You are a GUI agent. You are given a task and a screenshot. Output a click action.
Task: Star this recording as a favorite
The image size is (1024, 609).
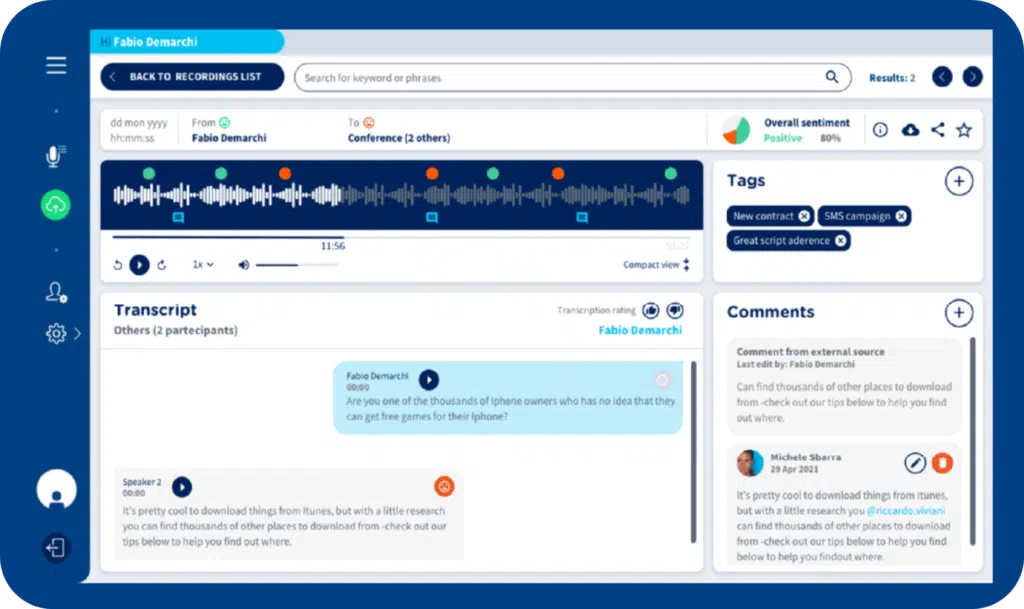(x=964, y=129)
